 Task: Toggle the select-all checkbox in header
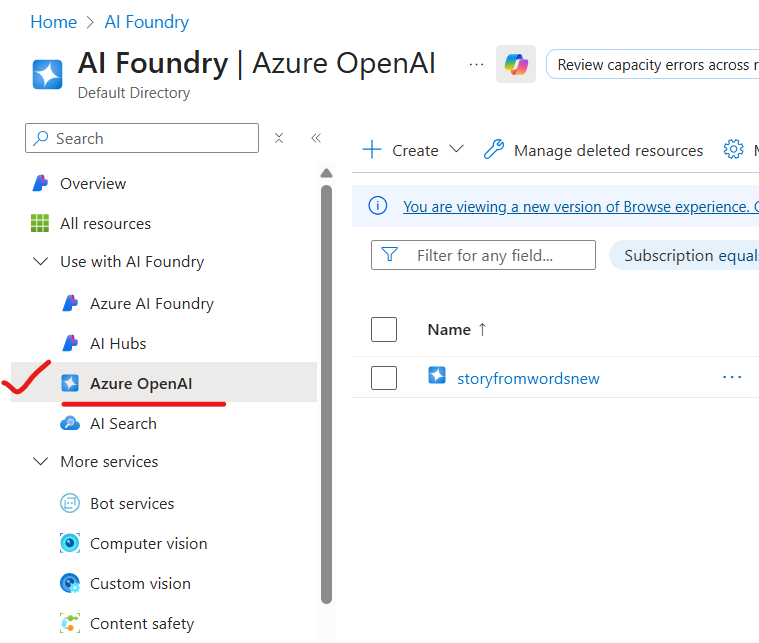pos(384,329)
